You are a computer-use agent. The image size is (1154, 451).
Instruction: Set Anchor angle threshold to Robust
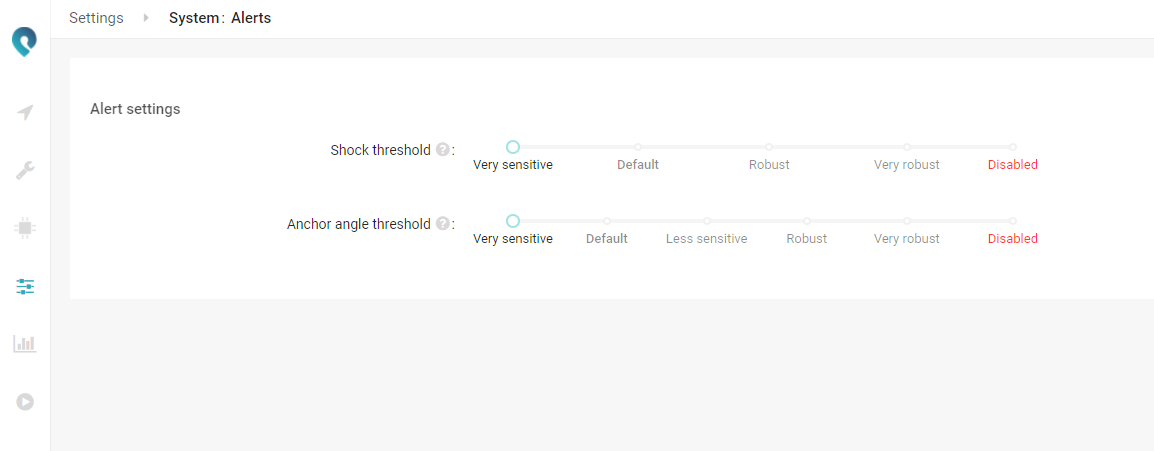point(807,221)
